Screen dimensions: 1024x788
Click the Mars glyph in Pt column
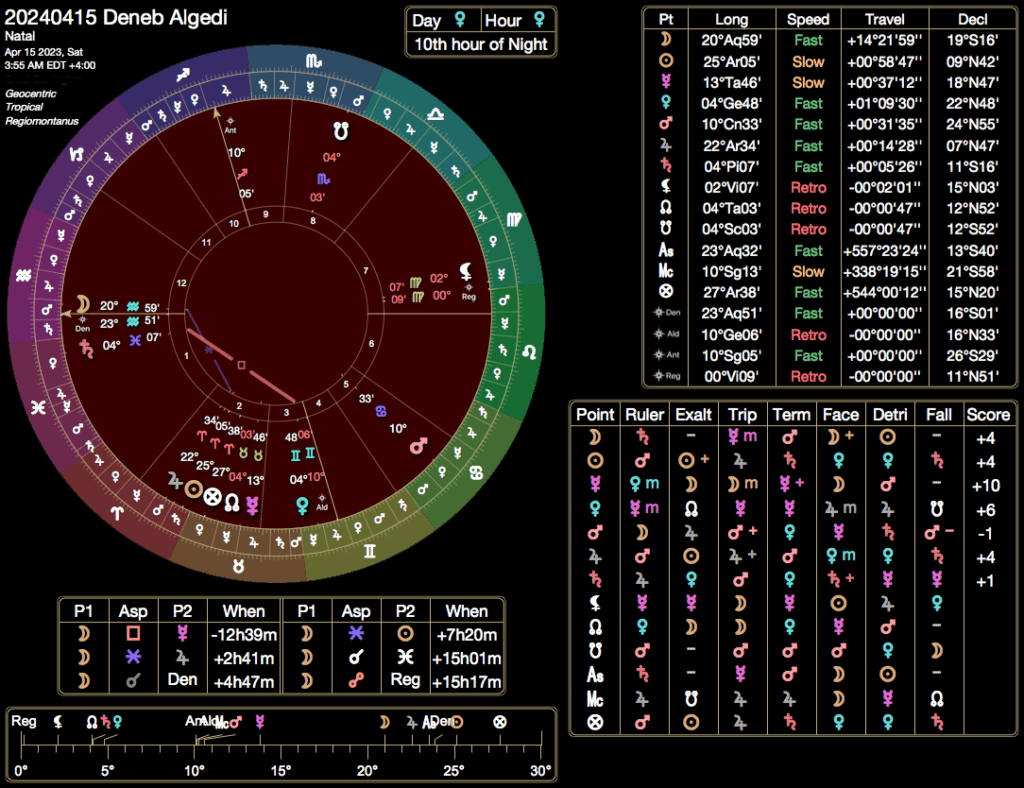point(665,123)
